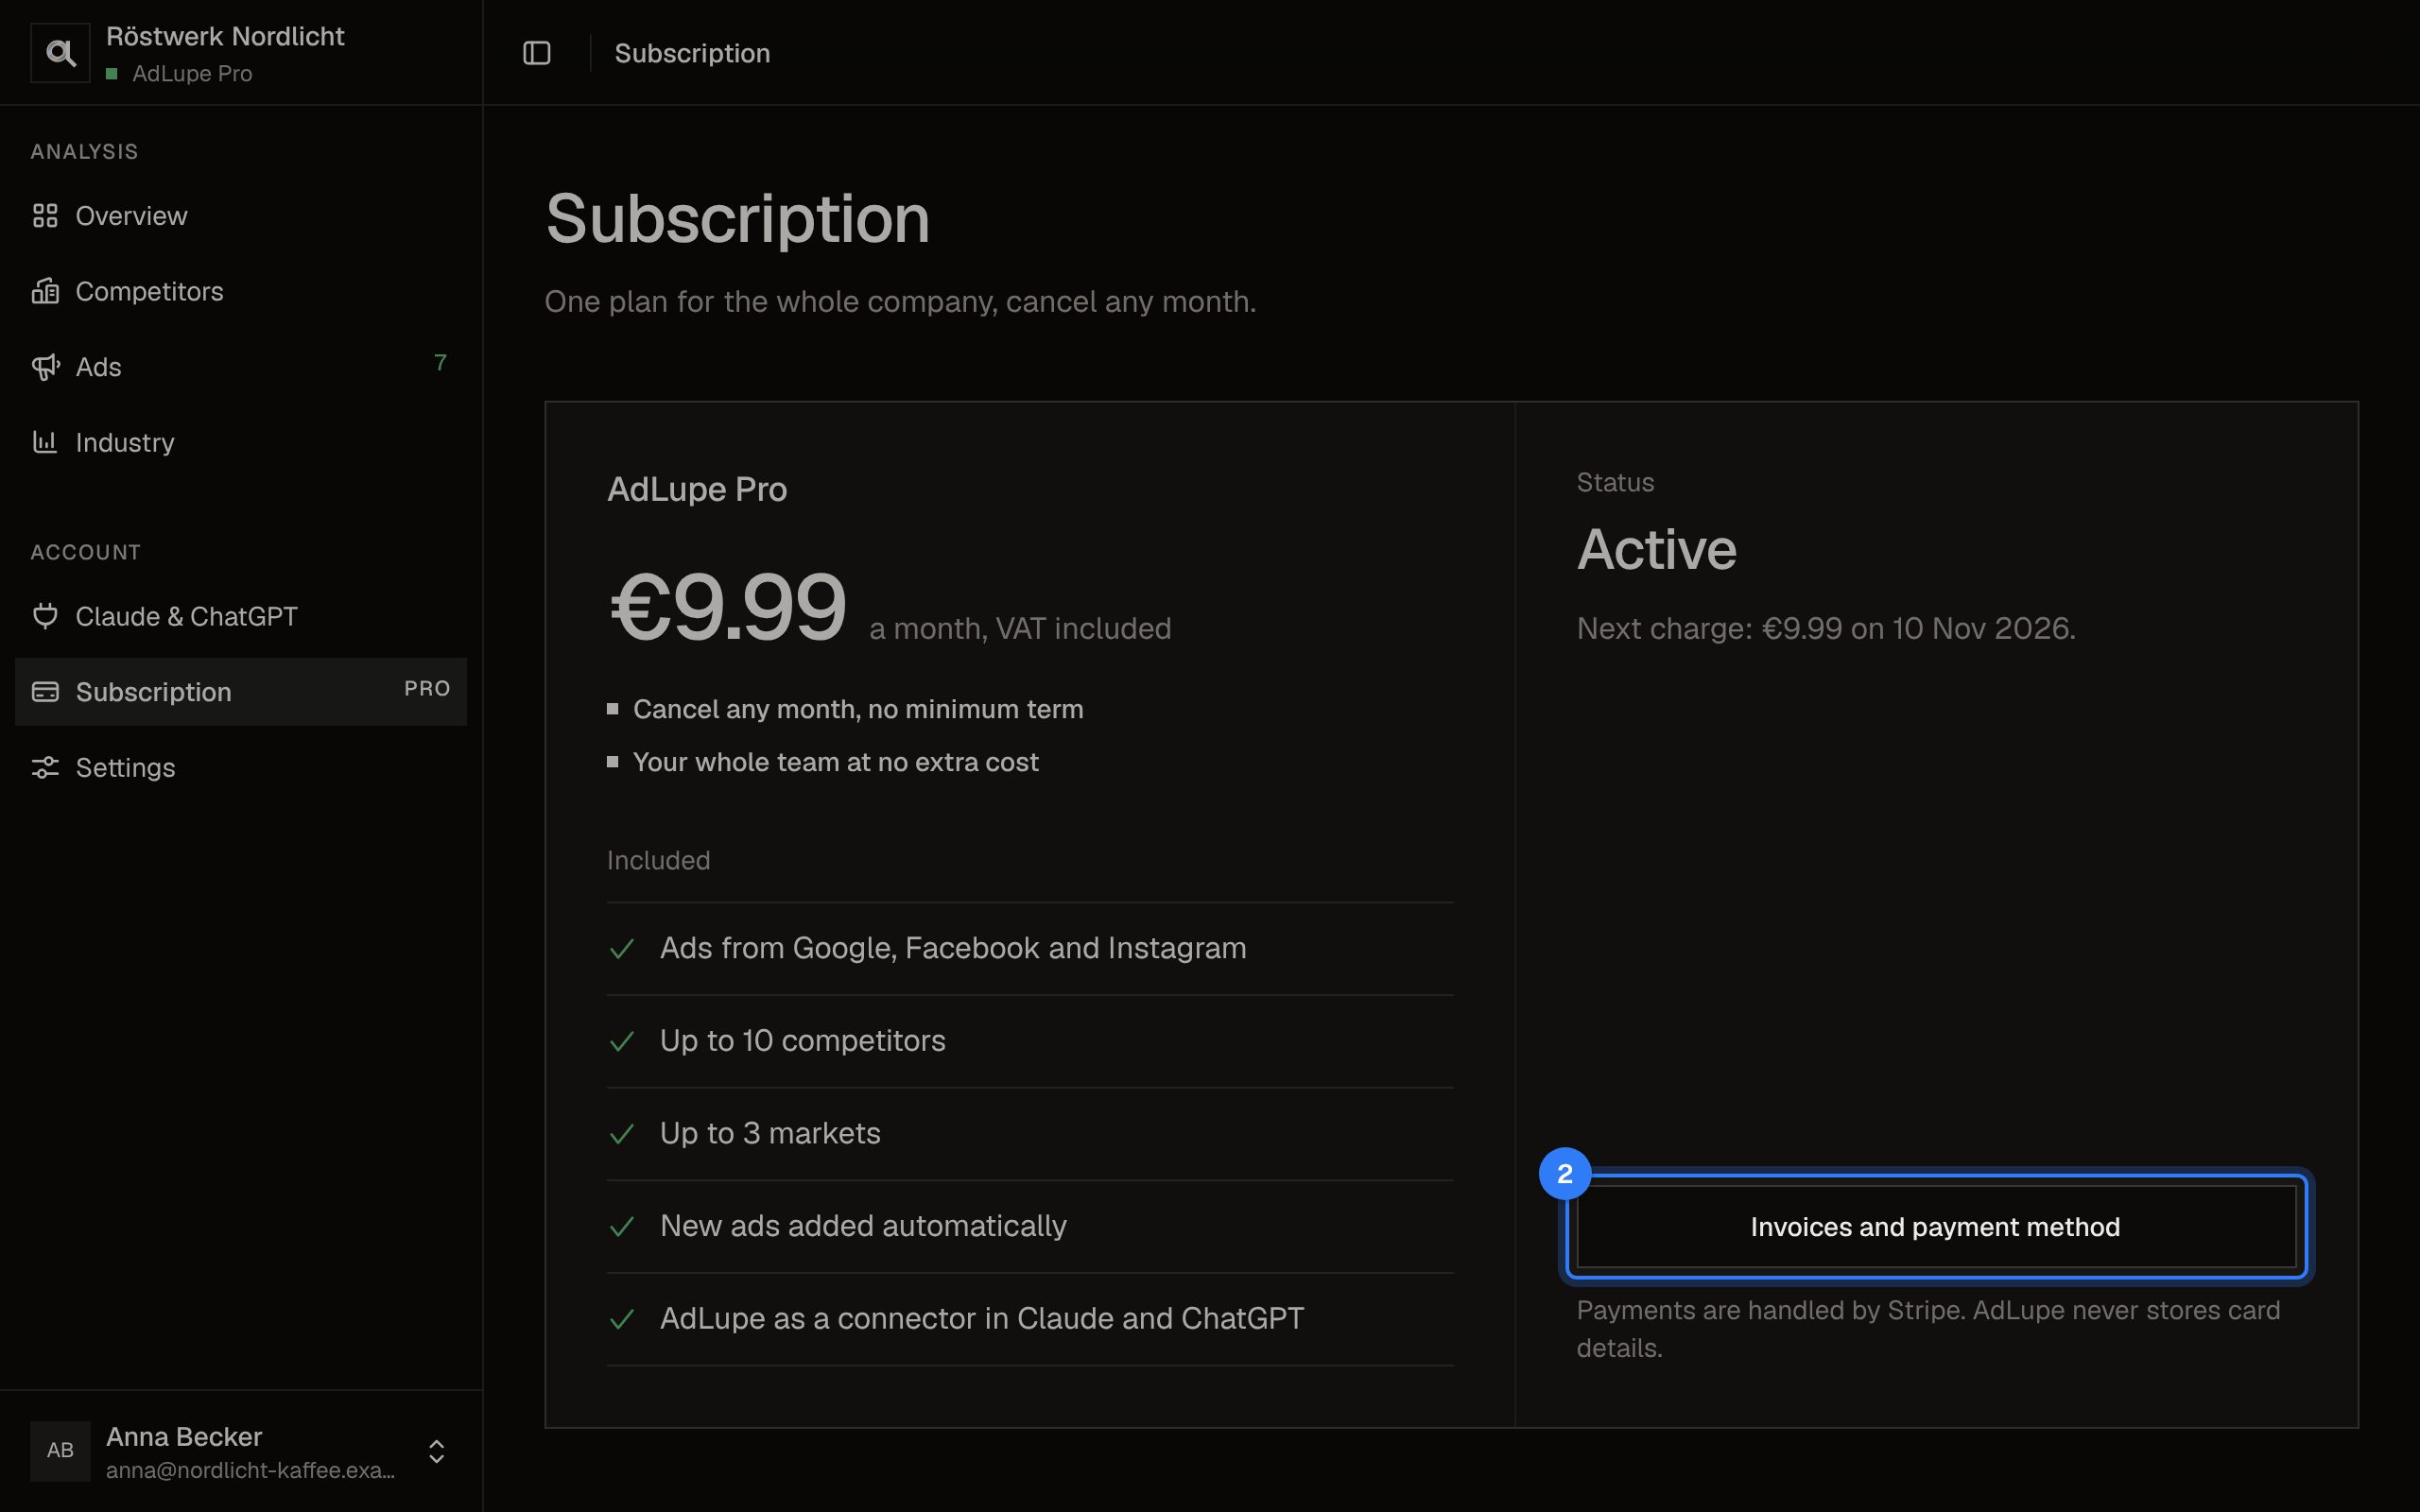Screen dimensions: 2420x1512
Task: Open the Industry analysis page
Action: pyautogui.click(x=241, y=442)
